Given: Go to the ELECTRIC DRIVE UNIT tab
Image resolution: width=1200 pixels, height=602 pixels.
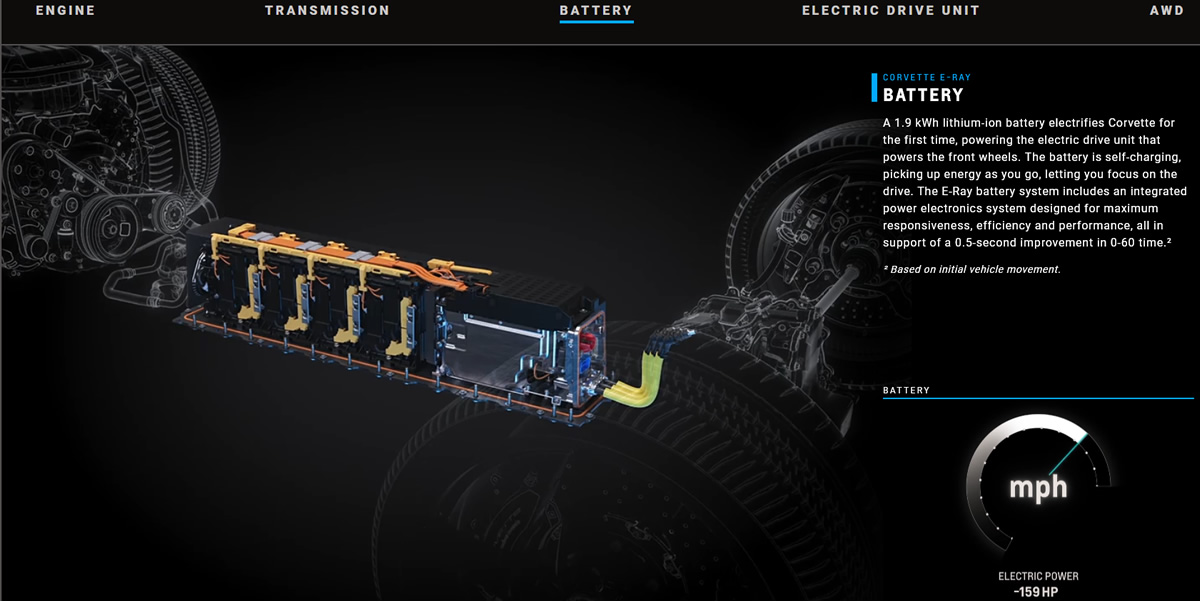Looking at the screenshot, I should pos(891,11).
